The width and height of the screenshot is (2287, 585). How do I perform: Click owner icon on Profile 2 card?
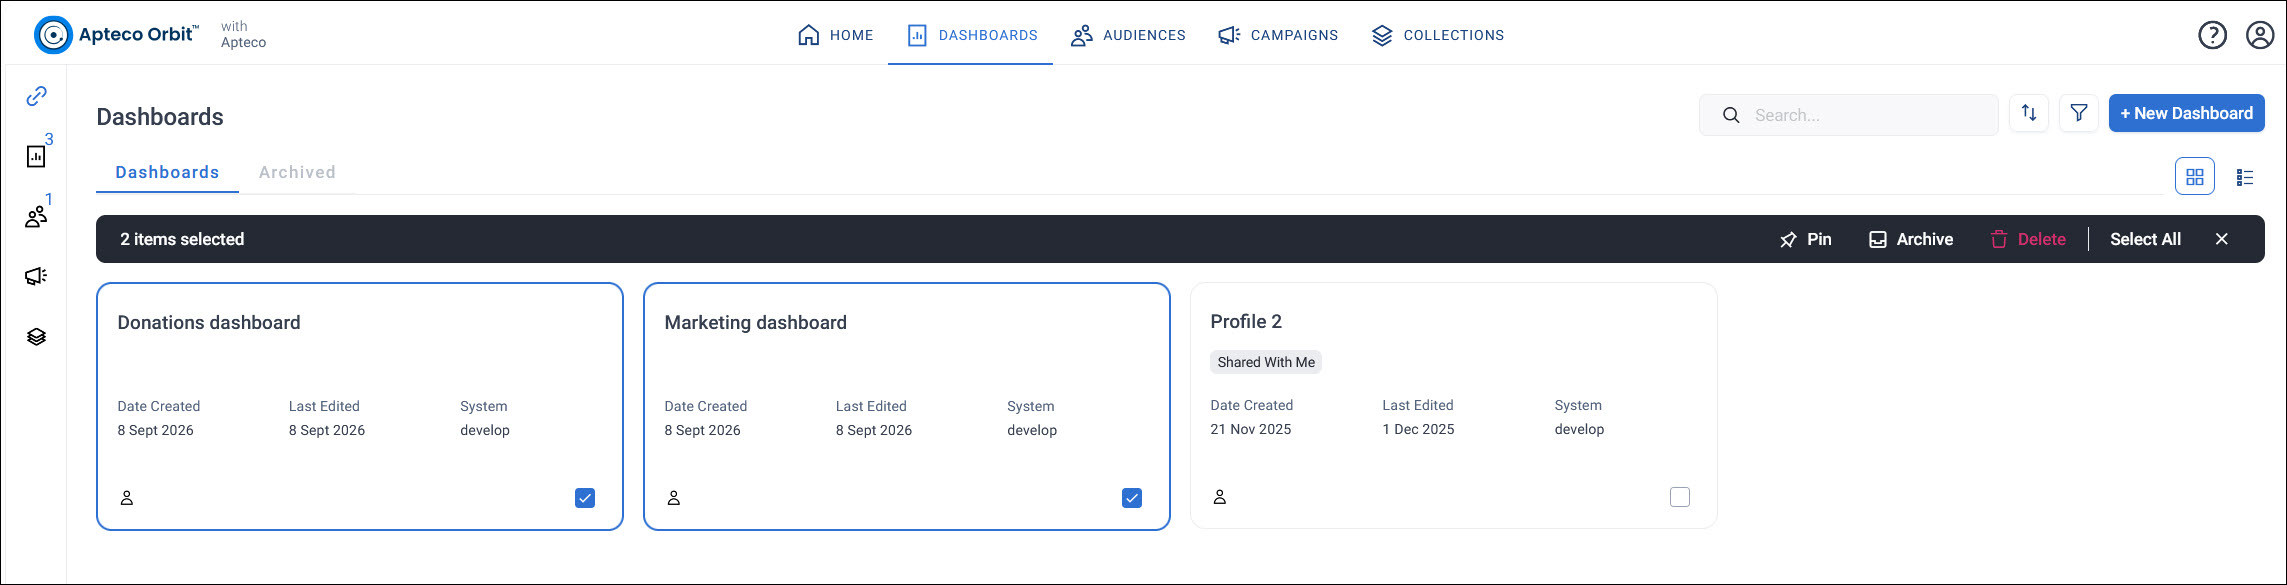(1220, 497)
